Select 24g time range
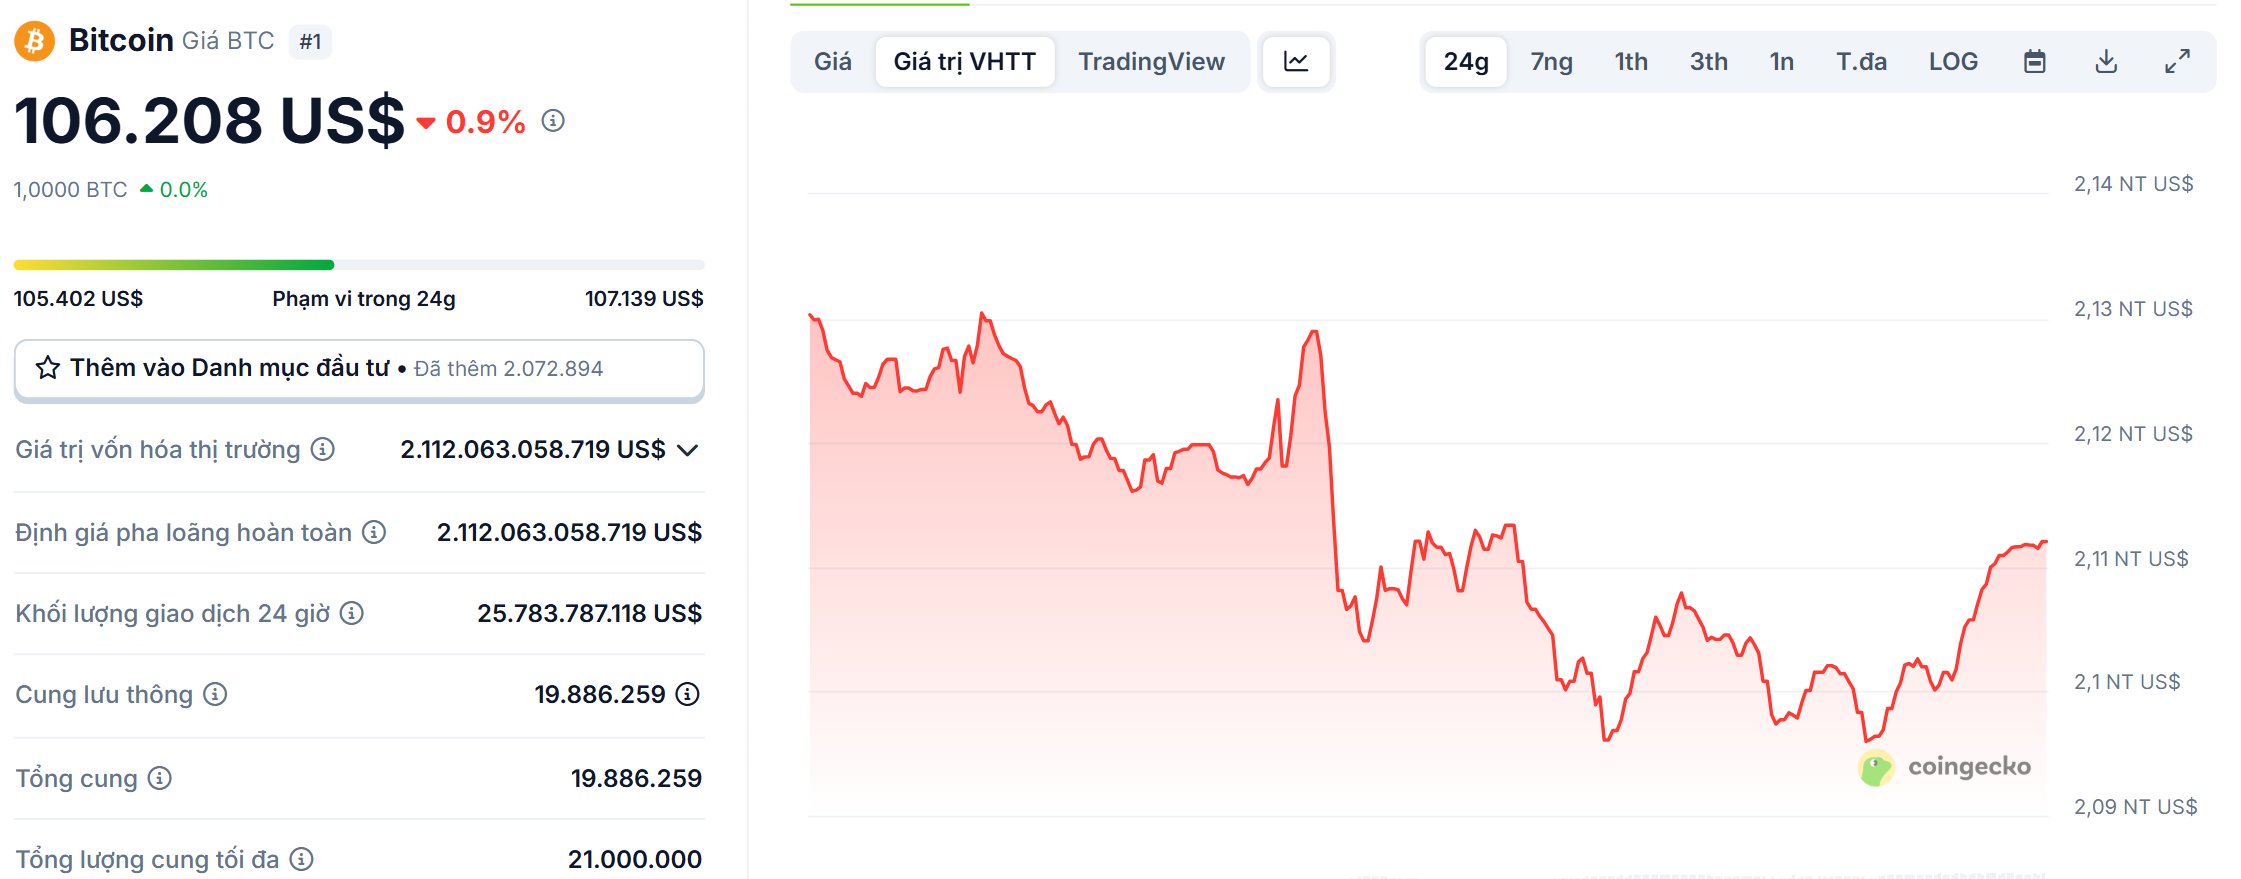Screen dimensions: 2241x879 coord(1465,62)
